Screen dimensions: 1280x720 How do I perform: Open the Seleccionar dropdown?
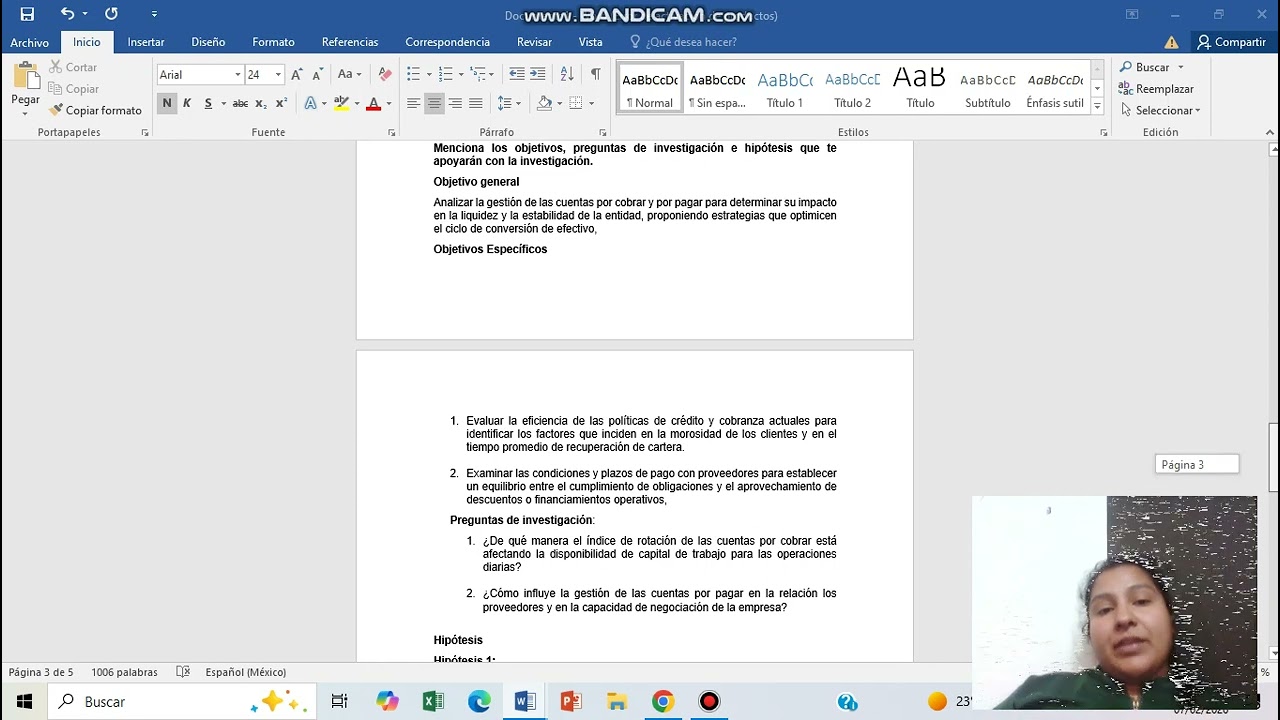(x=1160, y=110)
